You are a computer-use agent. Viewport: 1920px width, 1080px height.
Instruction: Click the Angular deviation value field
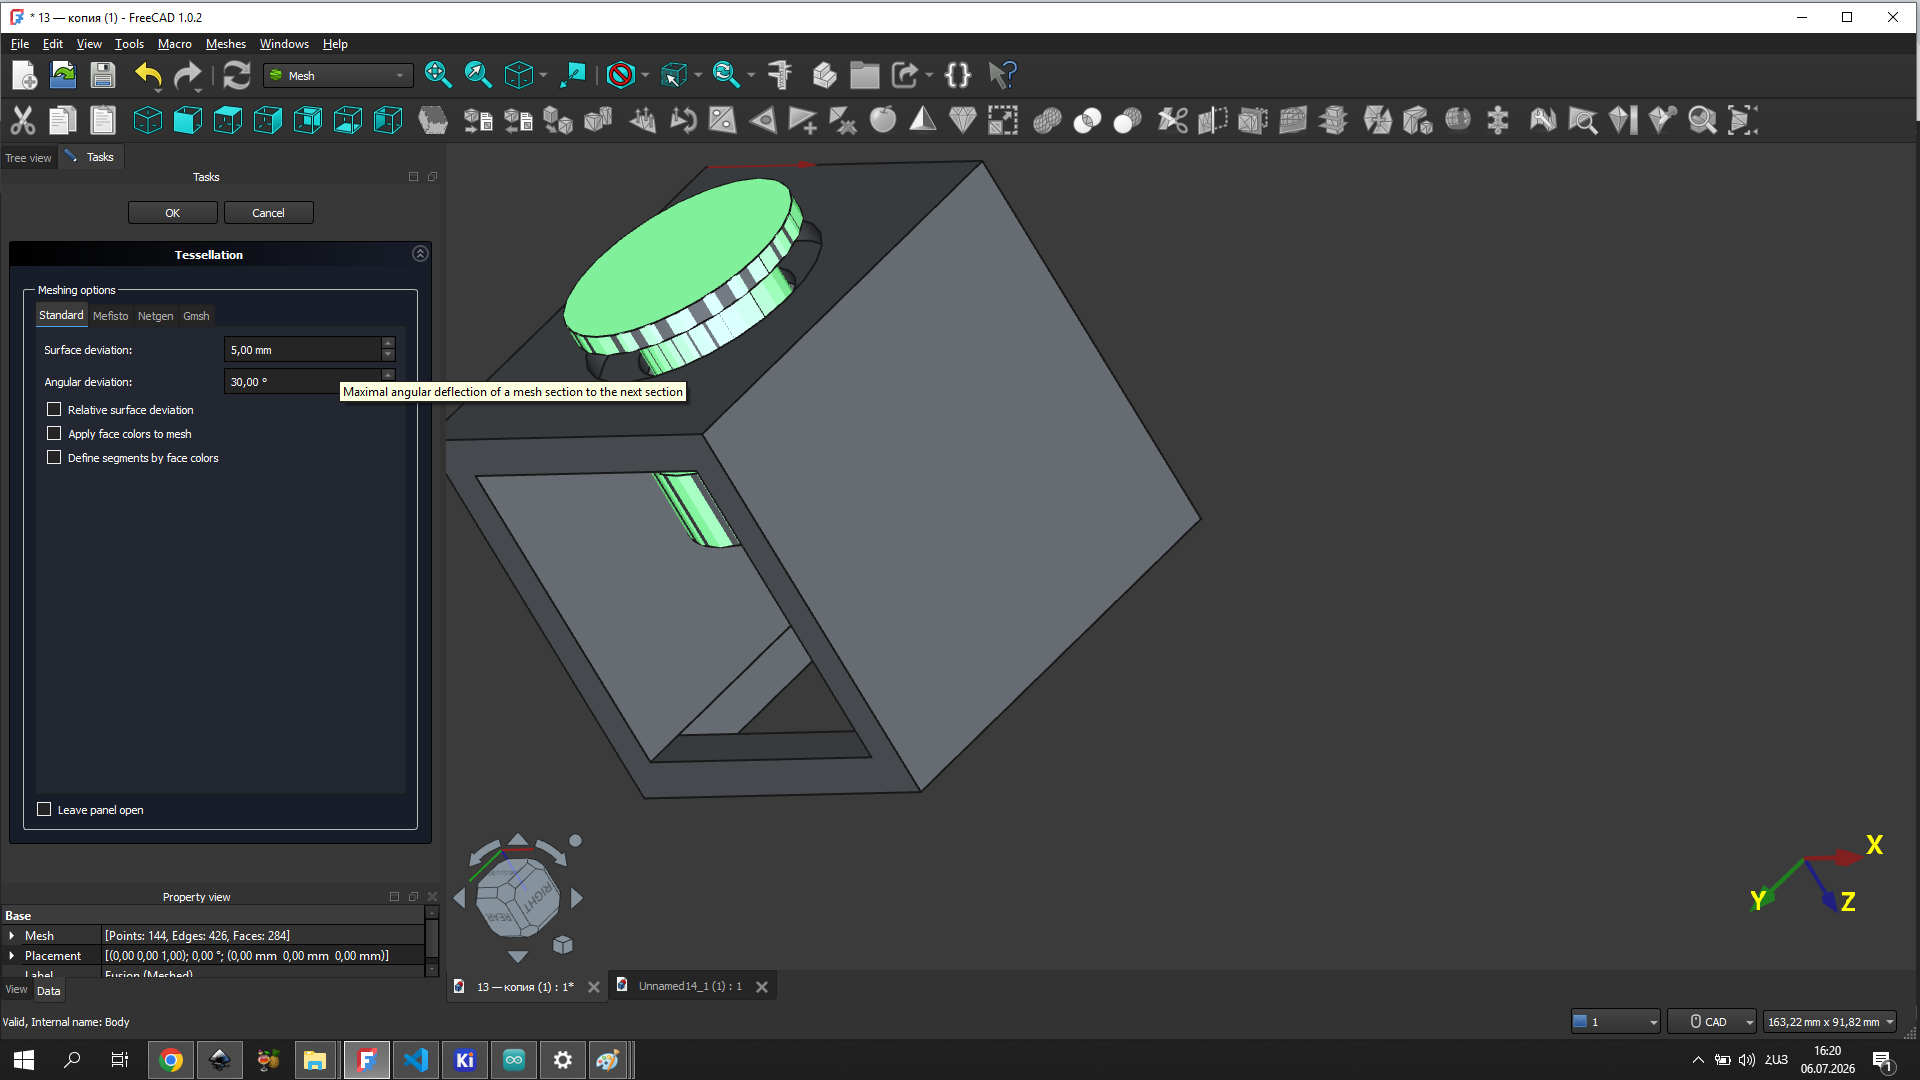click(x=304, y=382)
